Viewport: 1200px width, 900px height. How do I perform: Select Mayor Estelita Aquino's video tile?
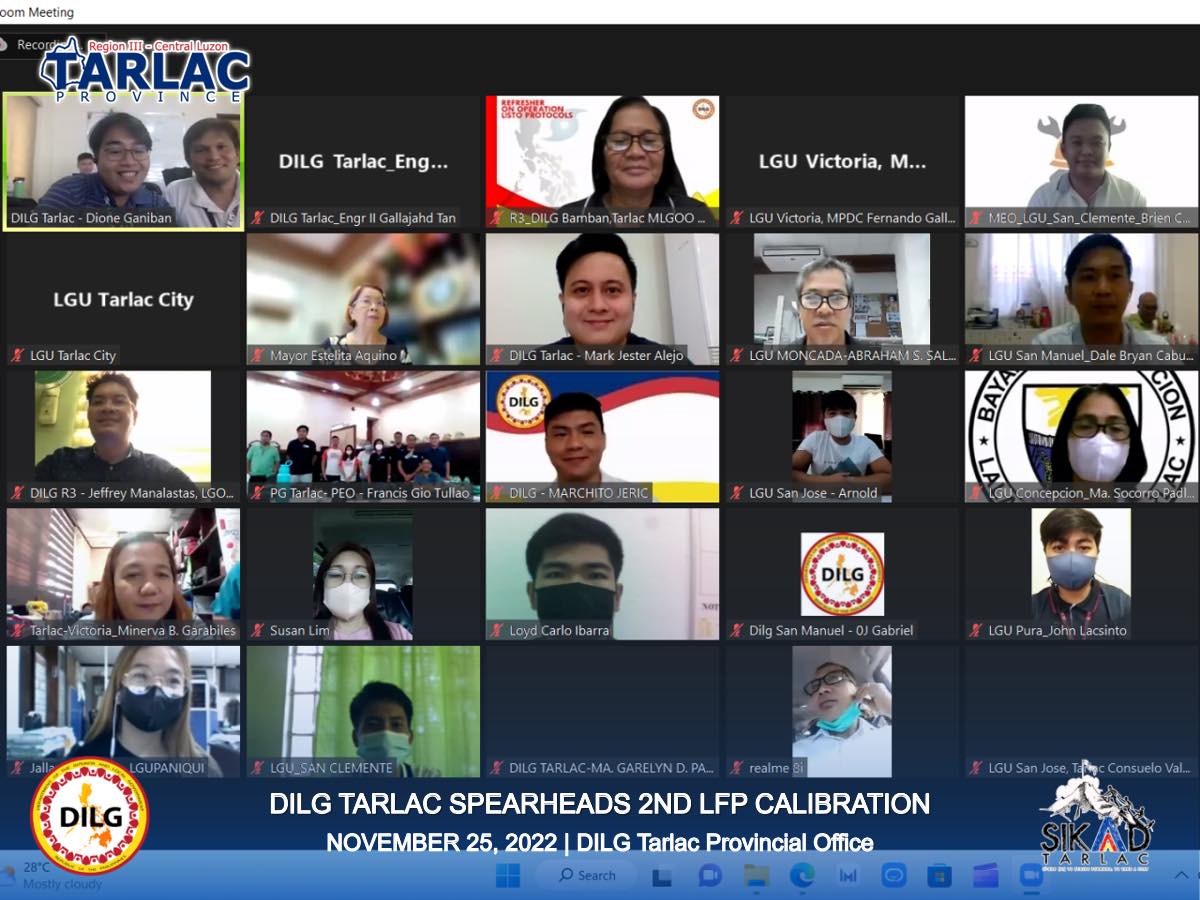(363, 299)
